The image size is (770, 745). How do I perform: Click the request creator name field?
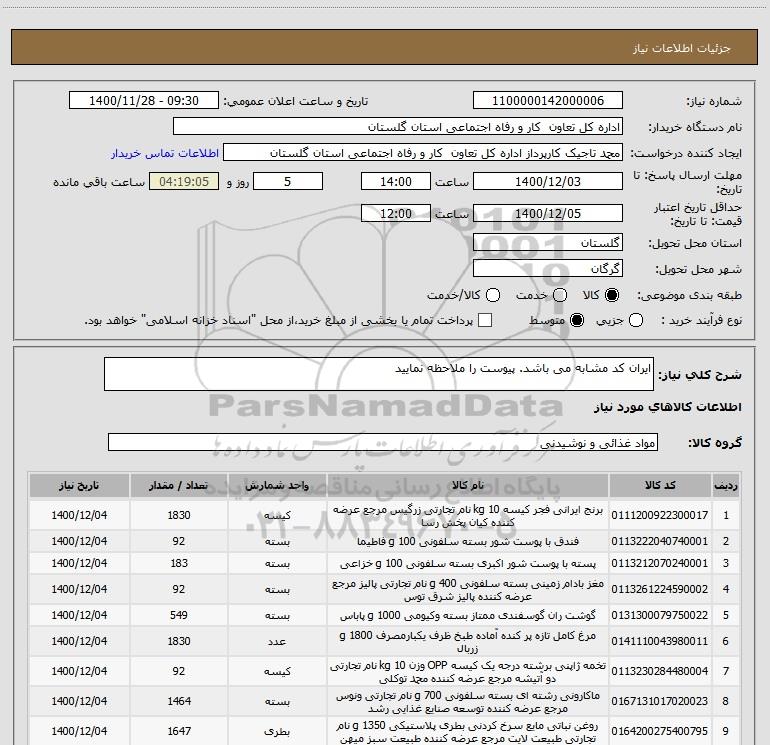tap(423, 153)
